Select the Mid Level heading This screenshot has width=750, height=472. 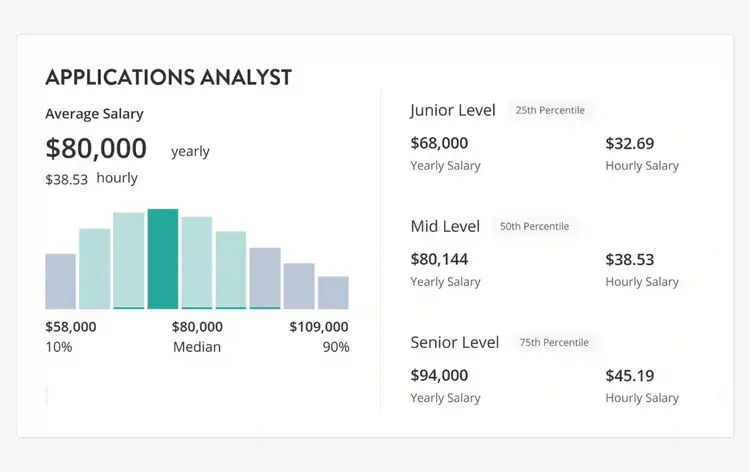point(445,226)
